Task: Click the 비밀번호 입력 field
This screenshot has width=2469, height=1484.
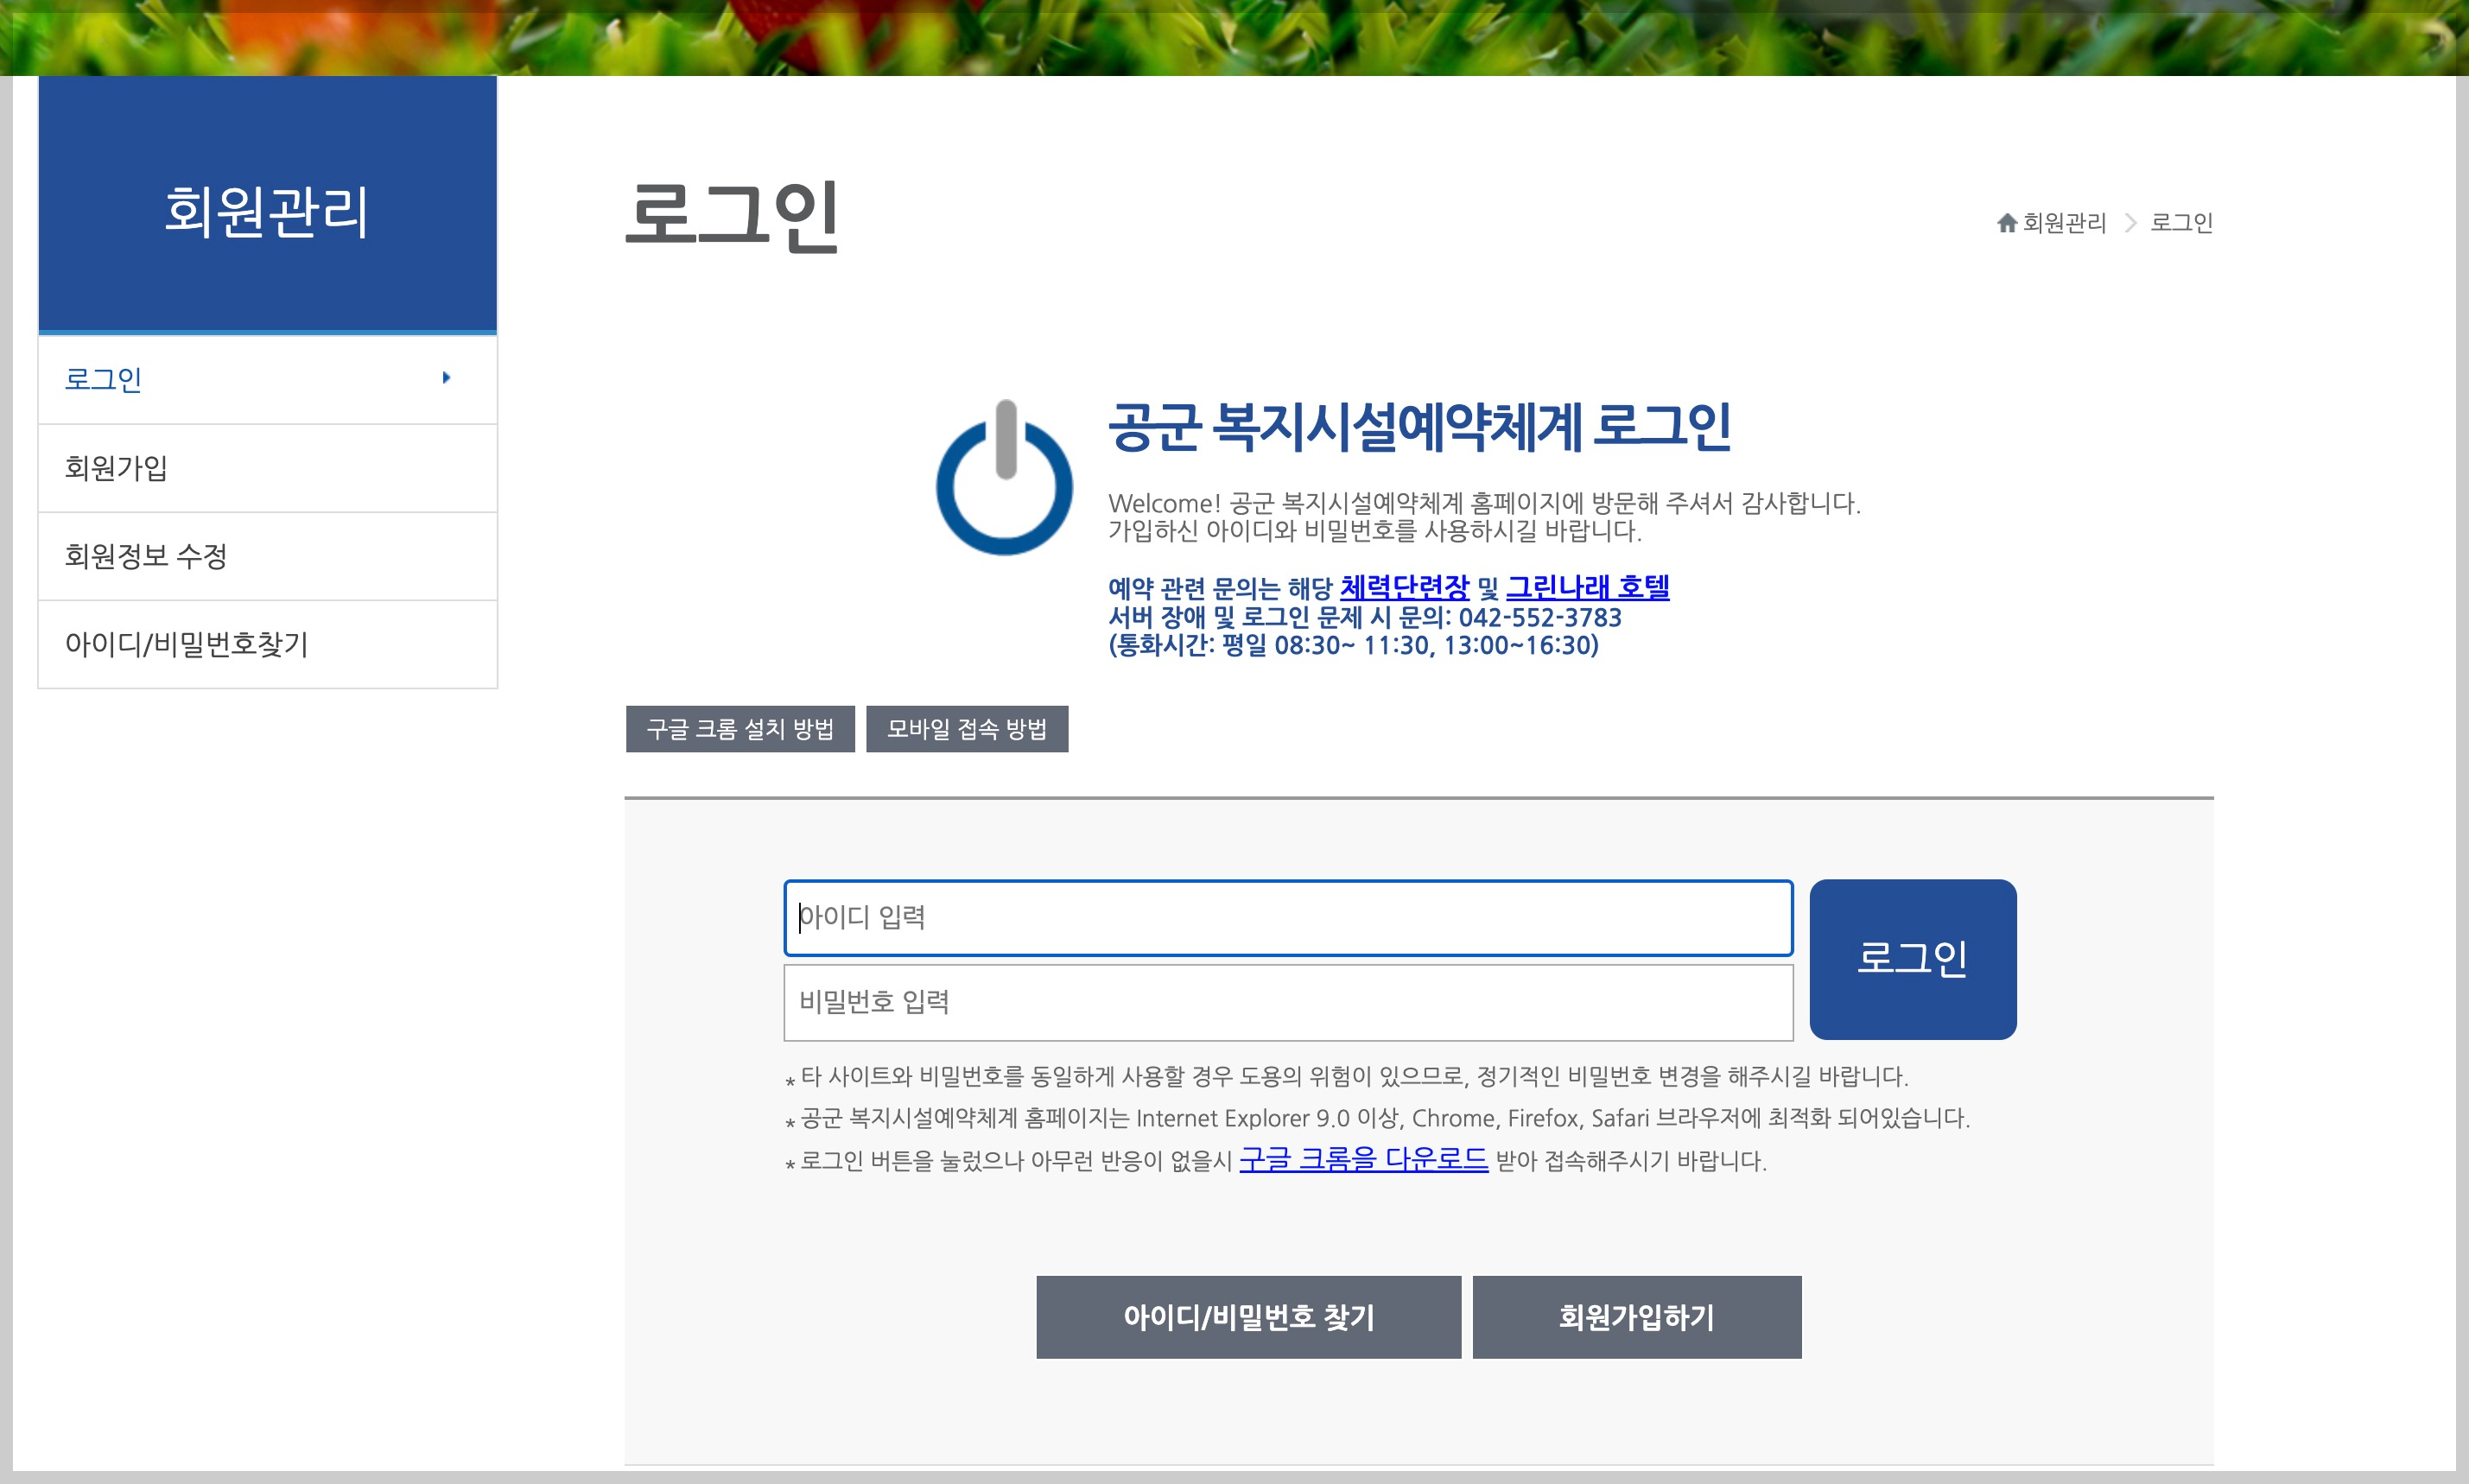Action: coord(1287,1002)
